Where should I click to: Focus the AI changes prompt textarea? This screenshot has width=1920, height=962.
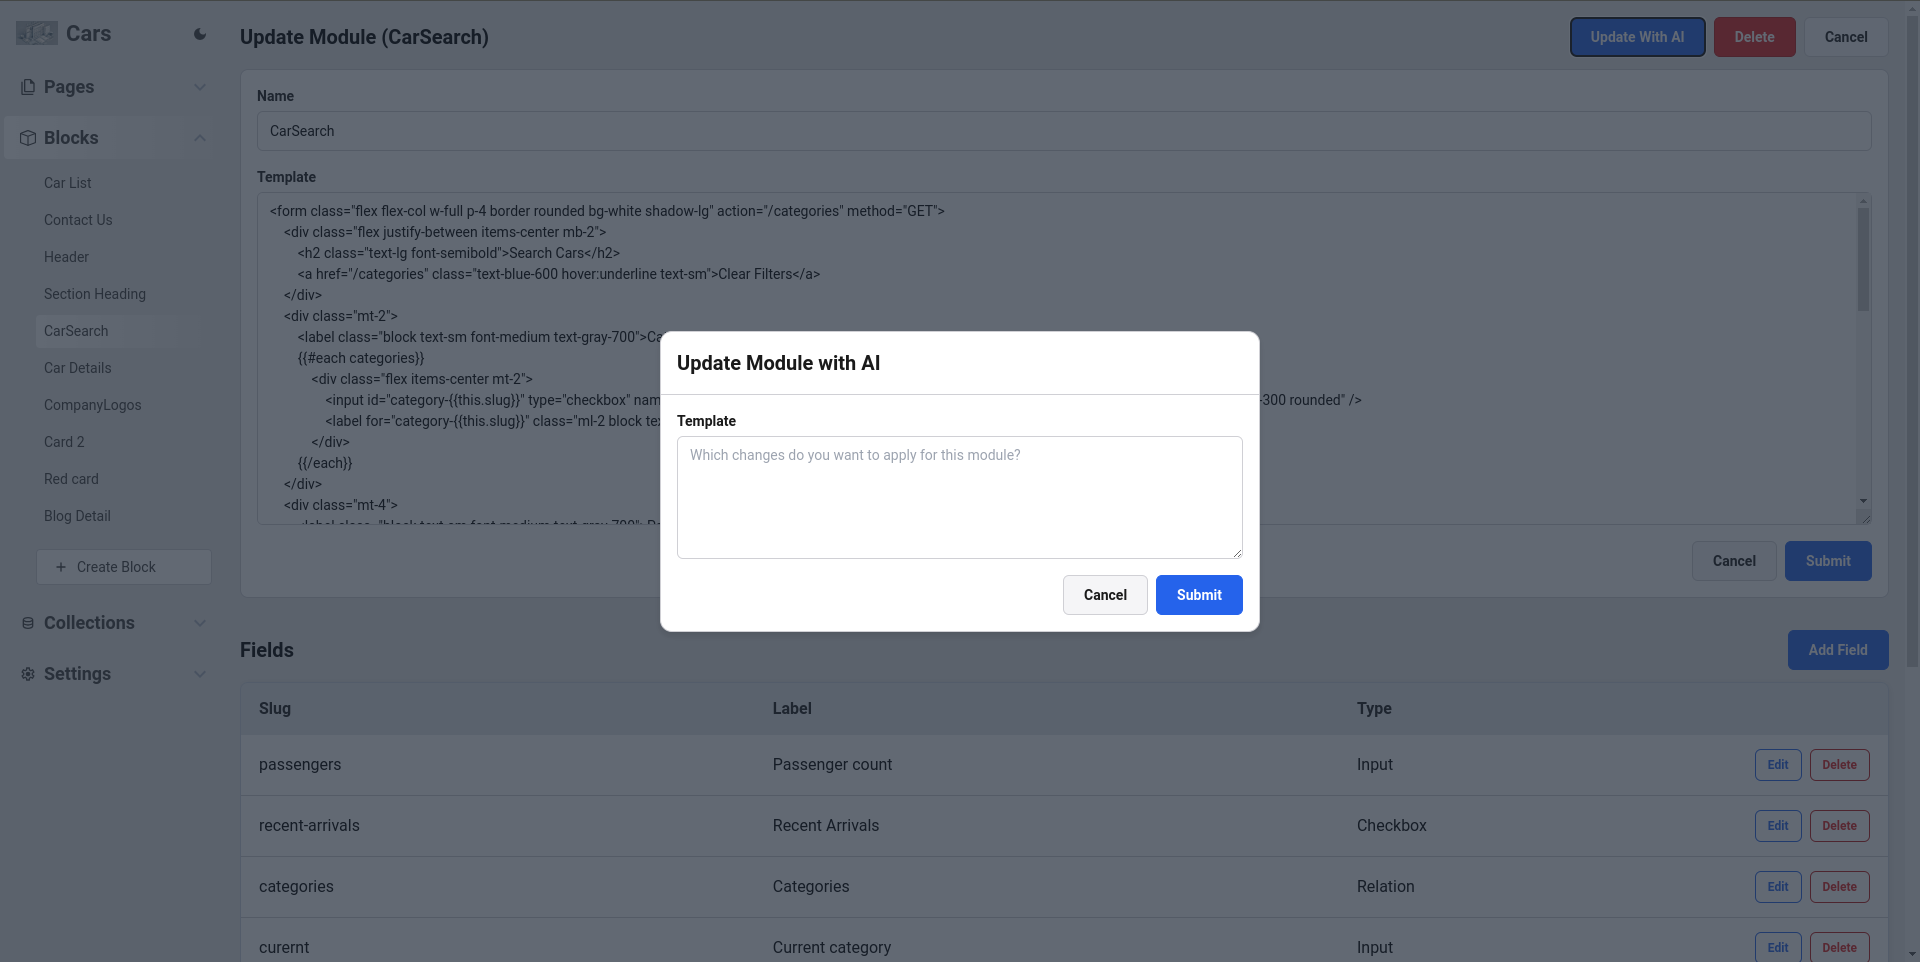(960, 497)
